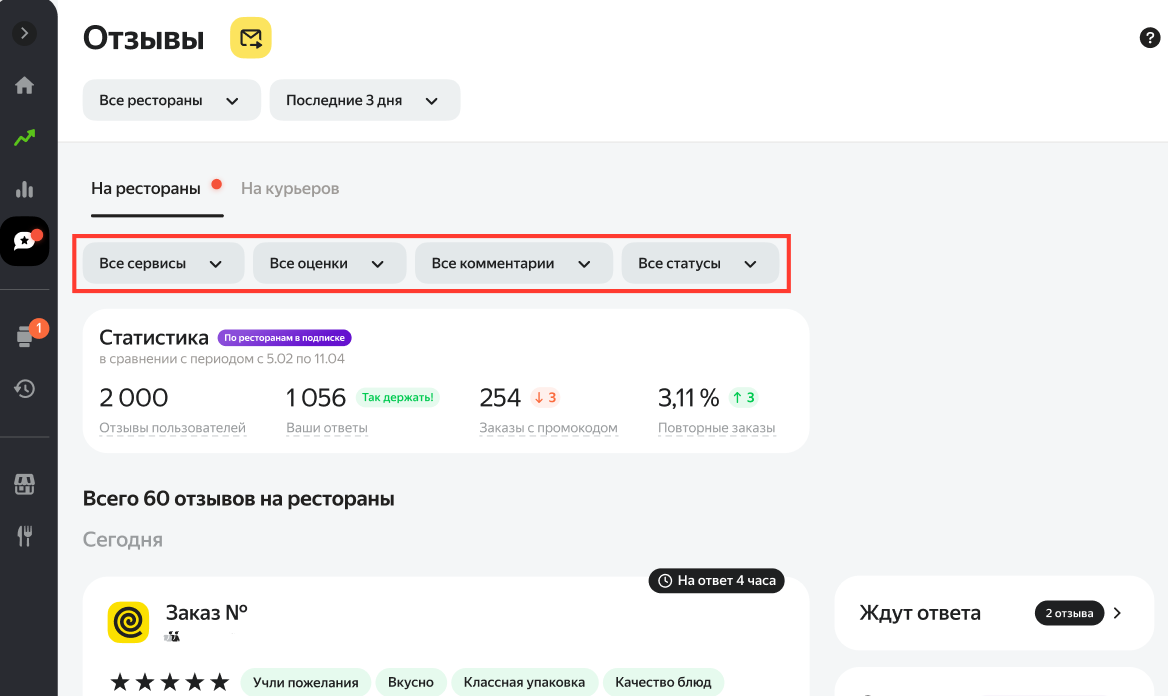Viewport: 1168px width, 696px height.
Task: Open the Все сервисы filter
Action: 163,264
